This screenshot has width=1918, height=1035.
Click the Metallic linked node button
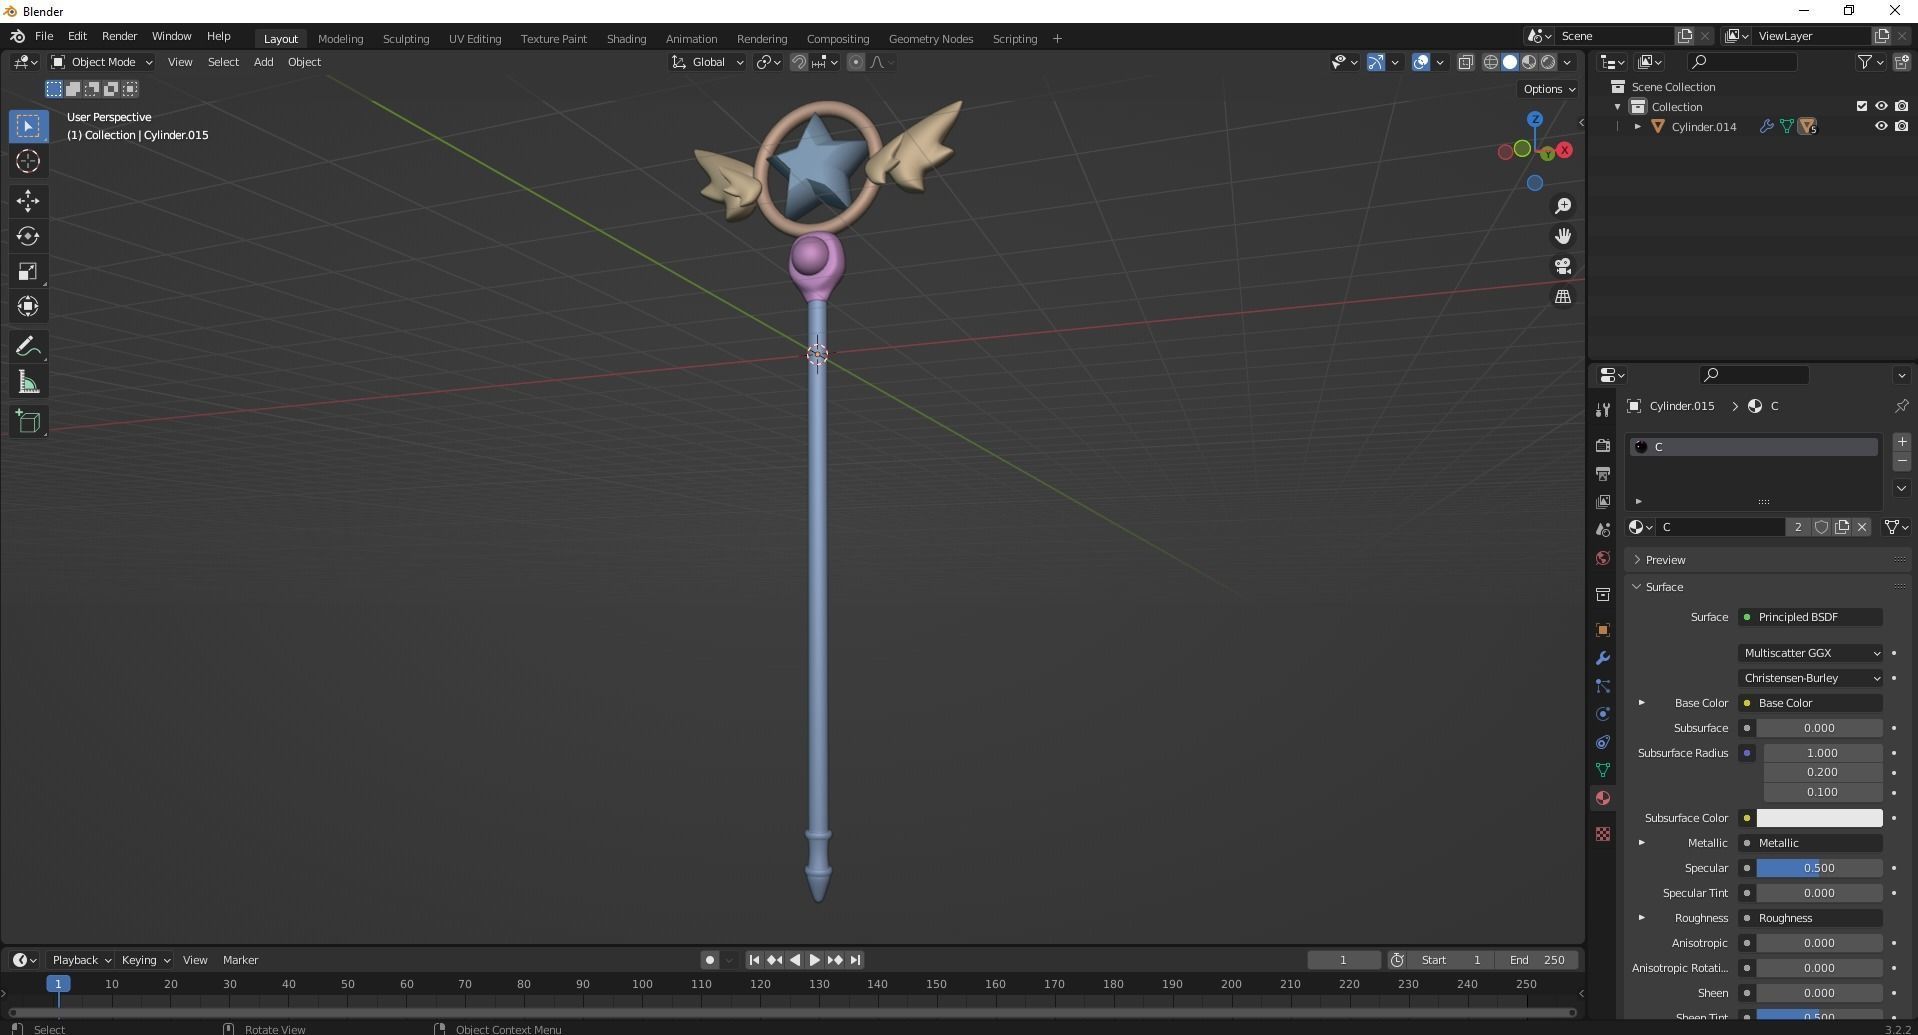1810,843
